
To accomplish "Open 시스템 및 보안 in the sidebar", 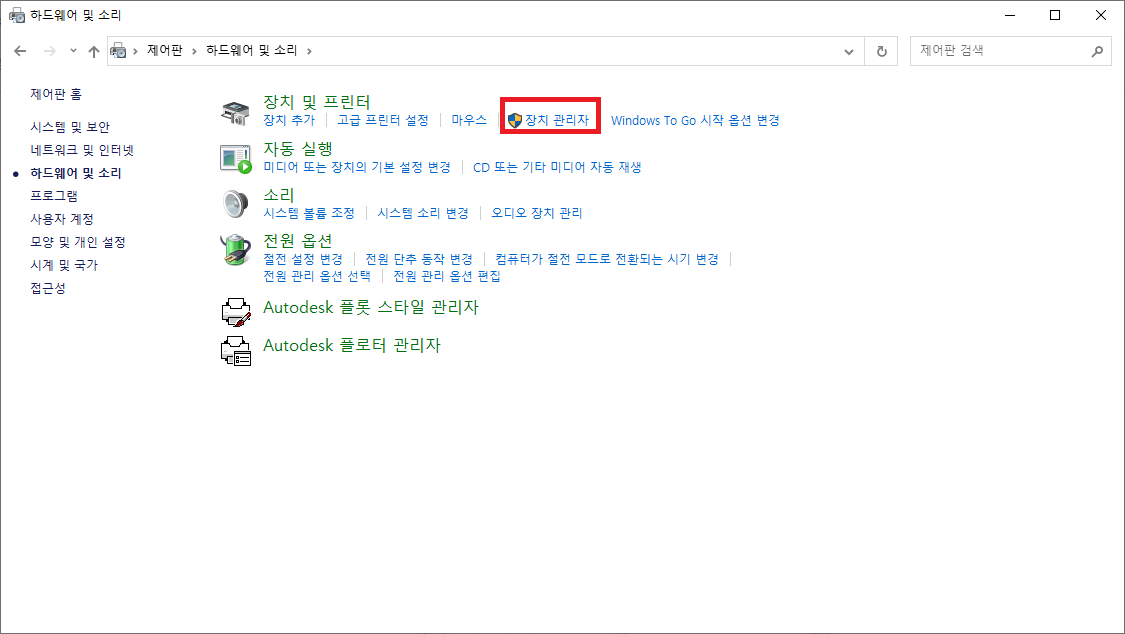I will pyautogui.click(x=70, y=127).
